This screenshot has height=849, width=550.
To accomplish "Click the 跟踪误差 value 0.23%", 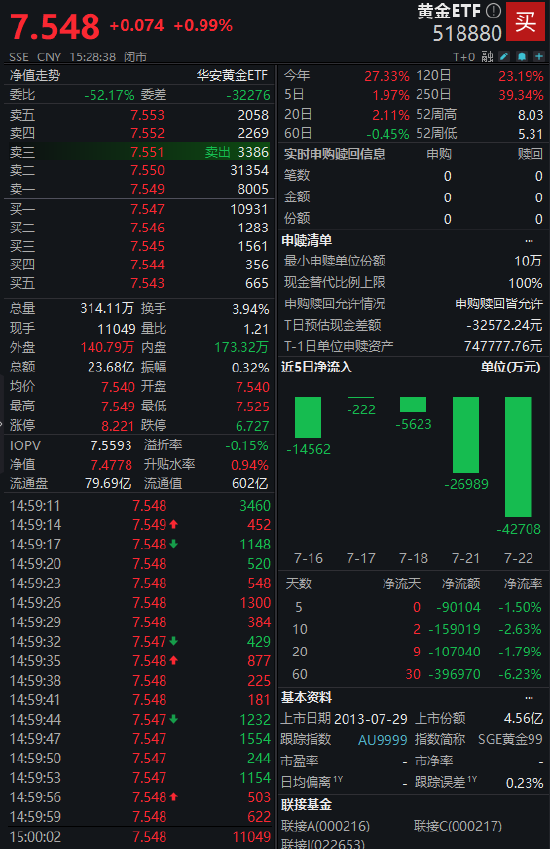I will click(525, 783).
